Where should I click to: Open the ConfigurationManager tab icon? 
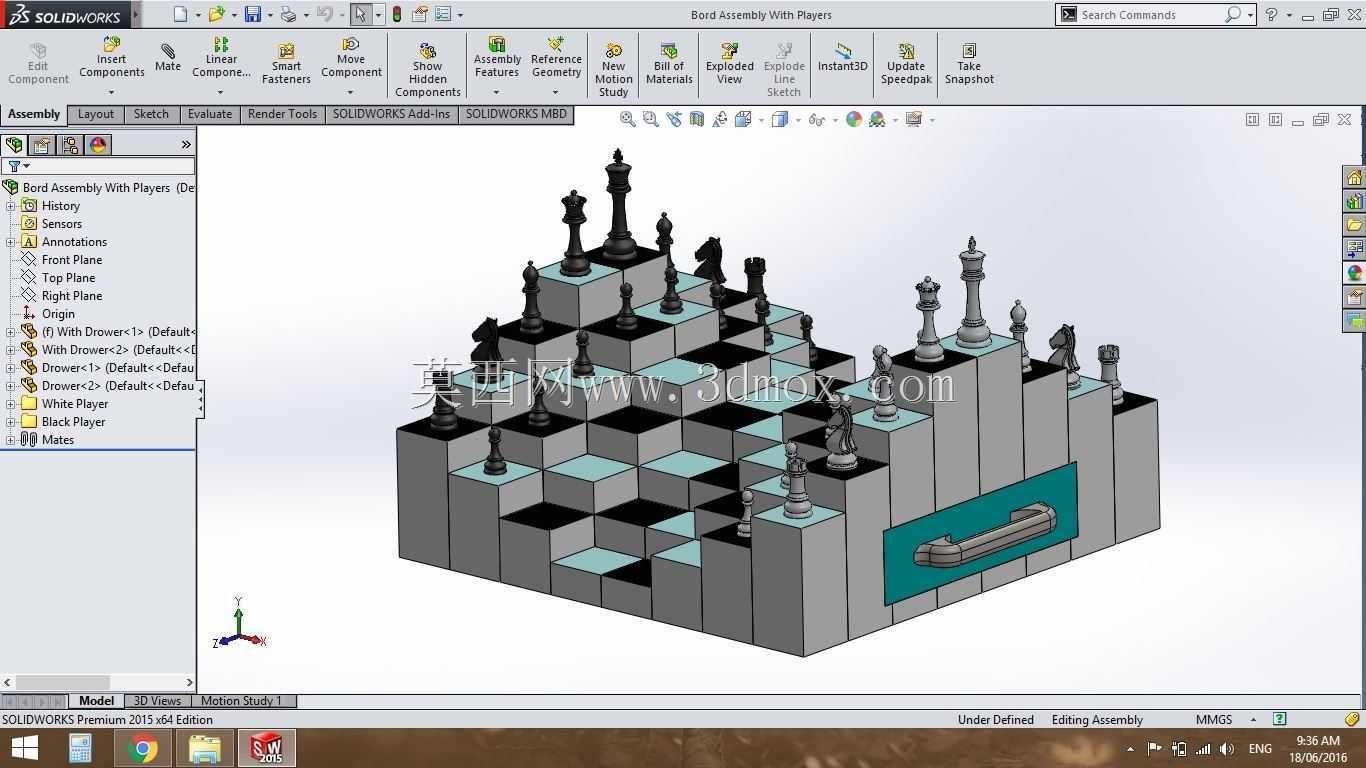(70, 145)
